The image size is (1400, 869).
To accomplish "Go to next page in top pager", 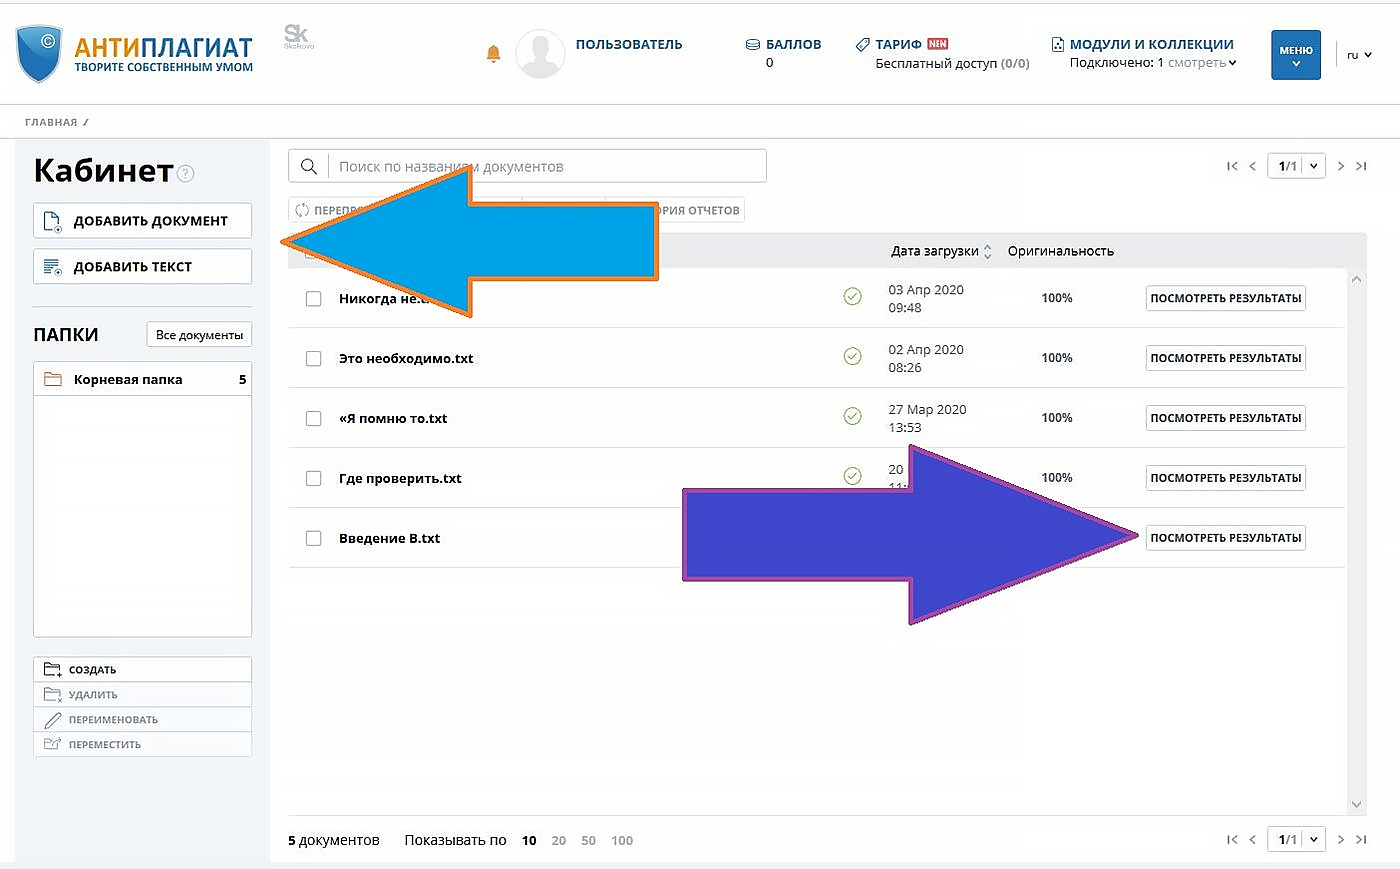I will [1341, 166].
